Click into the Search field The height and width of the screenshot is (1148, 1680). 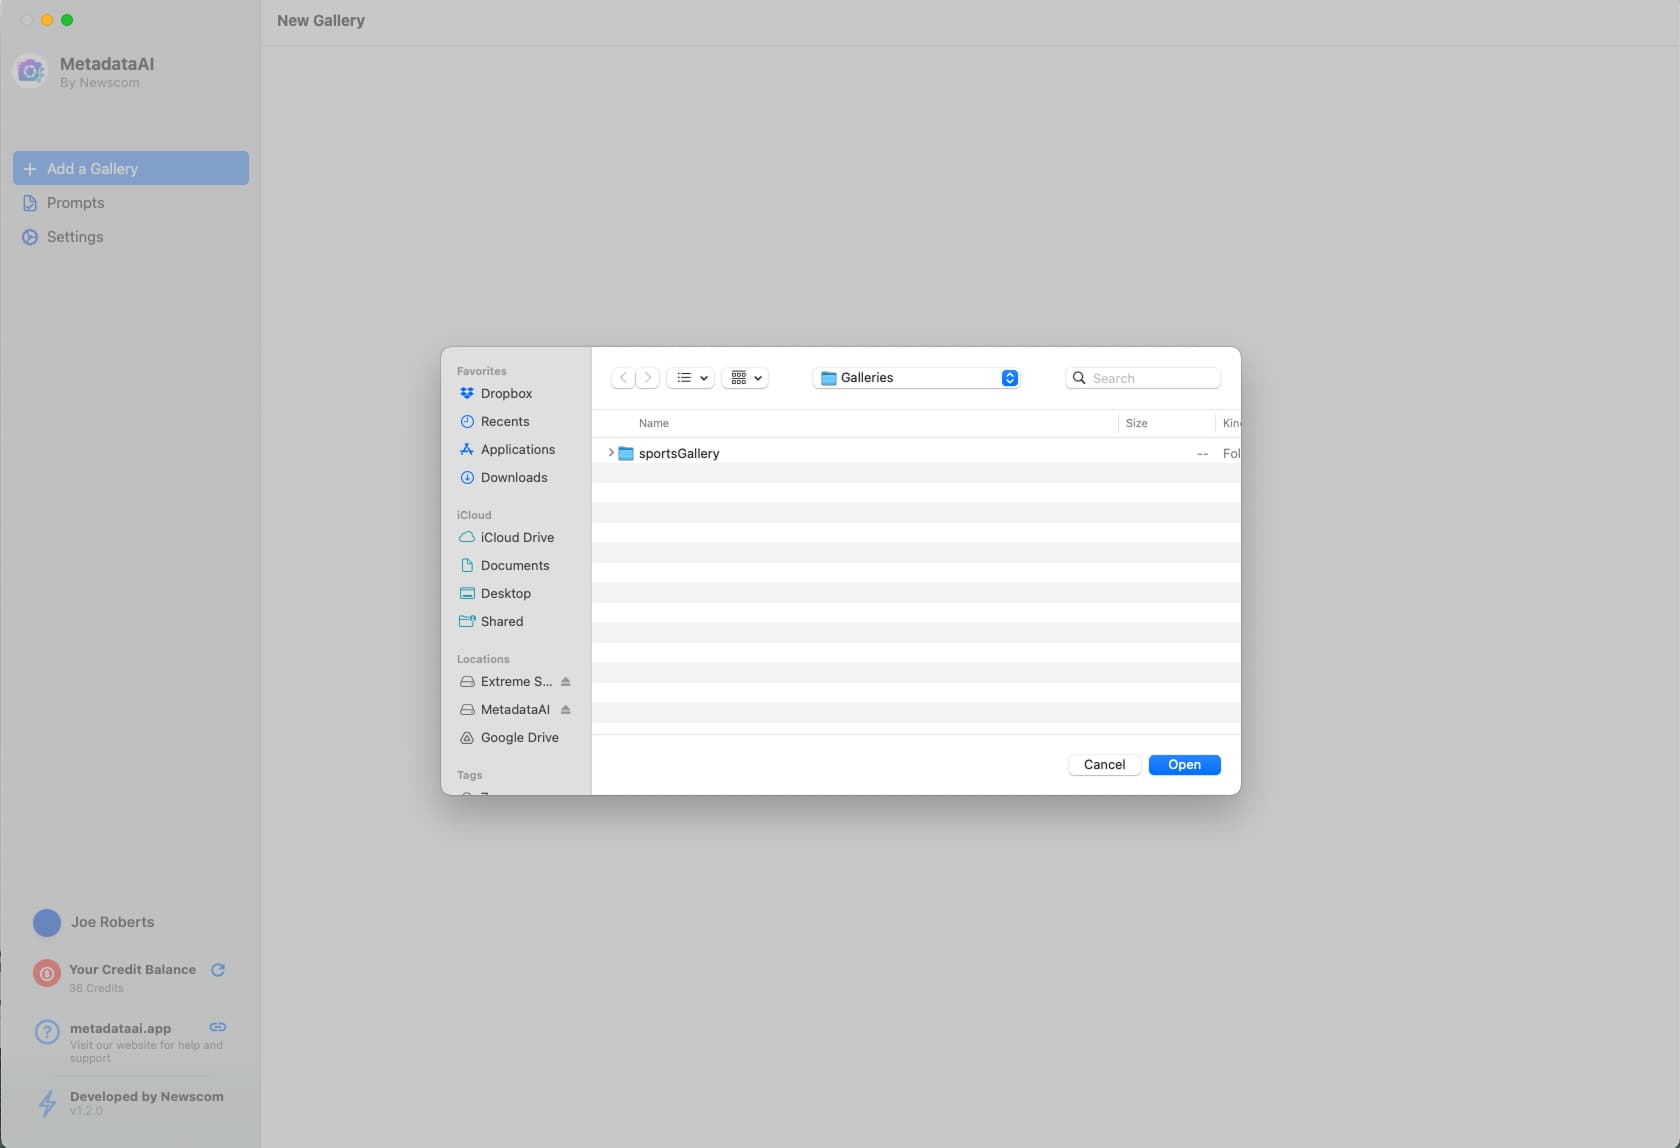coord(1152,378)
